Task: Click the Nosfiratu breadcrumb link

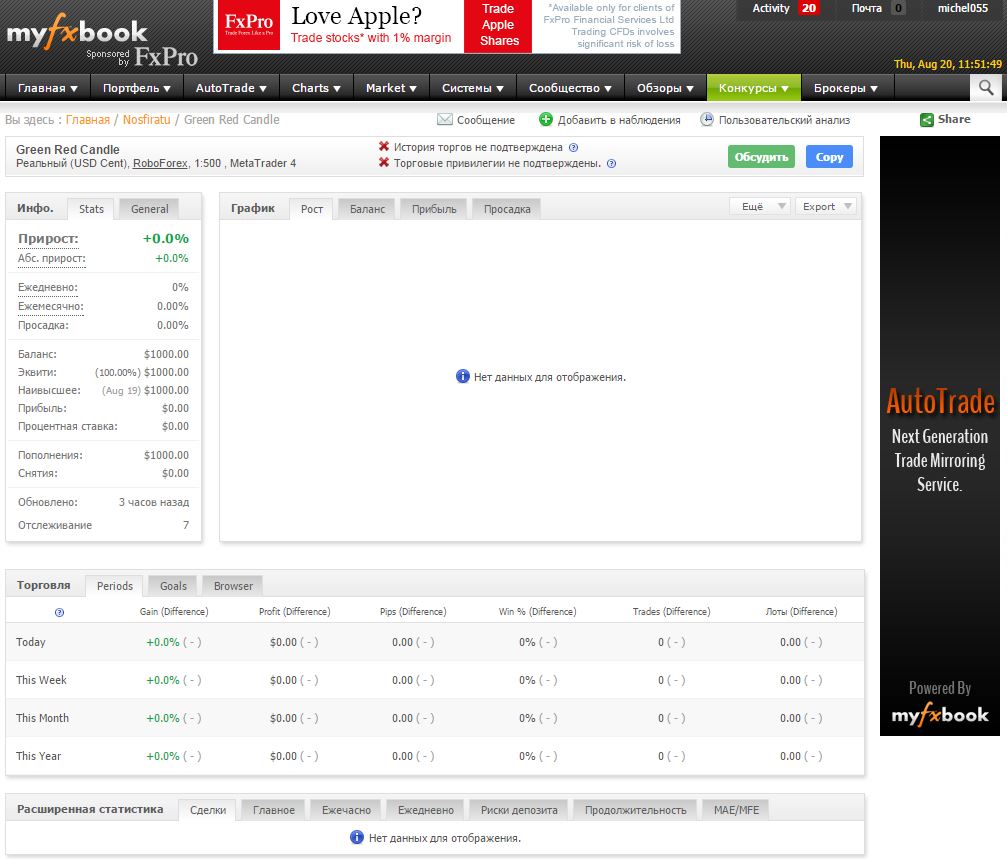Action: click(x=146, y=120)
